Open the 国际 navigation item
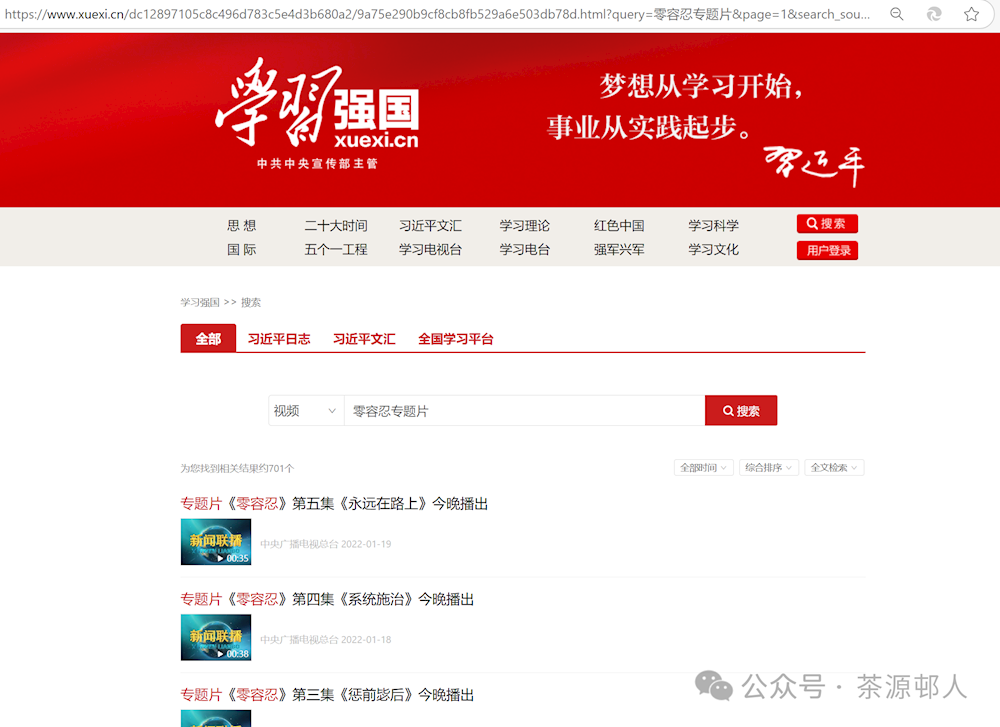Viewport: 1000px width, 727px height. click(x=242, y=249)
